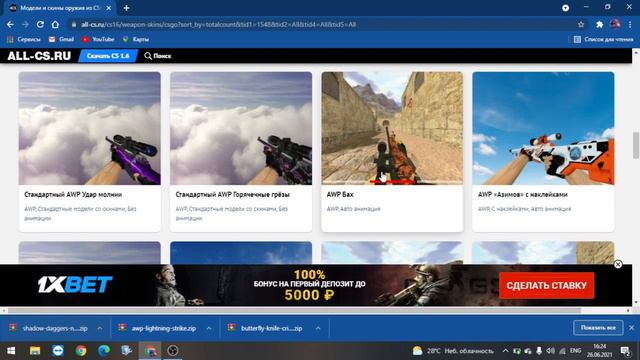
Task: Switch input language ENG
Action: pos(575,351)
